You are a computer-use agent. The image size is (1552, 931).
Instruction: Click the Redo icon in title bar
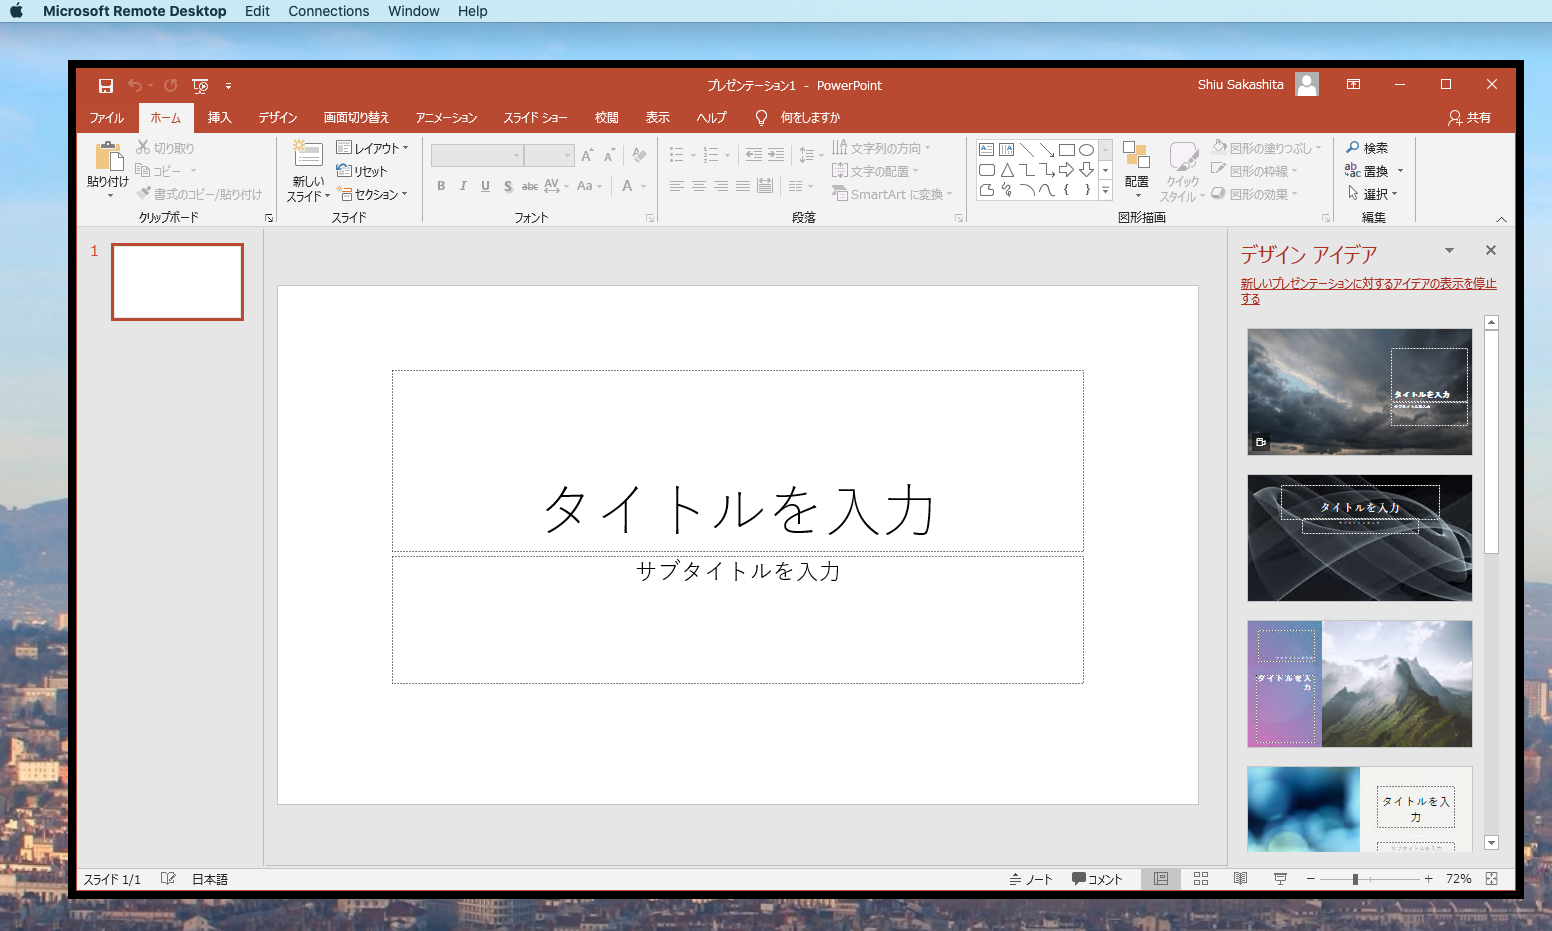pyautogui.click(x=170, y=86)
